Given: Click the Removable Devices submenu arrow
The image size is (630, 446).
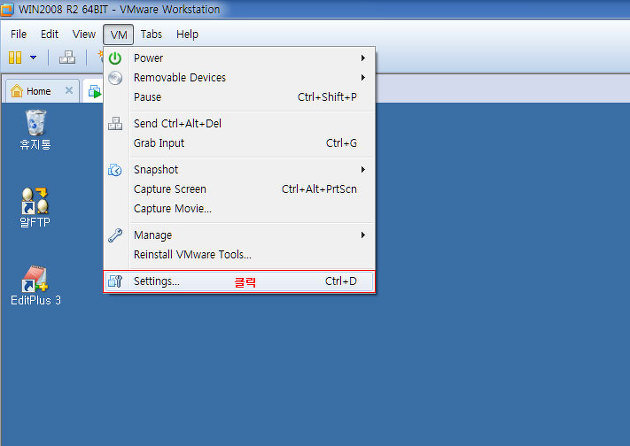Looking at the screenshot, I should pos(363,78).
